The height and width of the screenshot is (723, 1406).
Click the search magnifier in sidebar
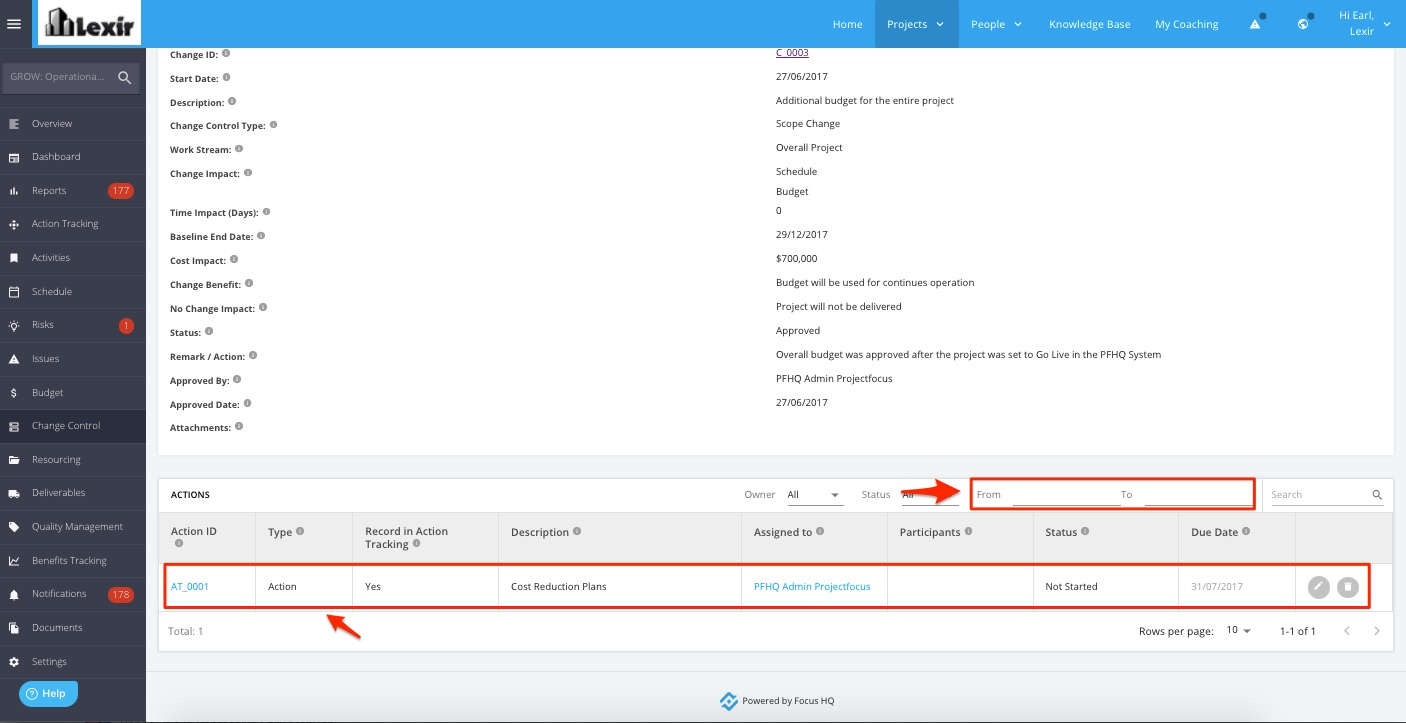tap(124, 77)
